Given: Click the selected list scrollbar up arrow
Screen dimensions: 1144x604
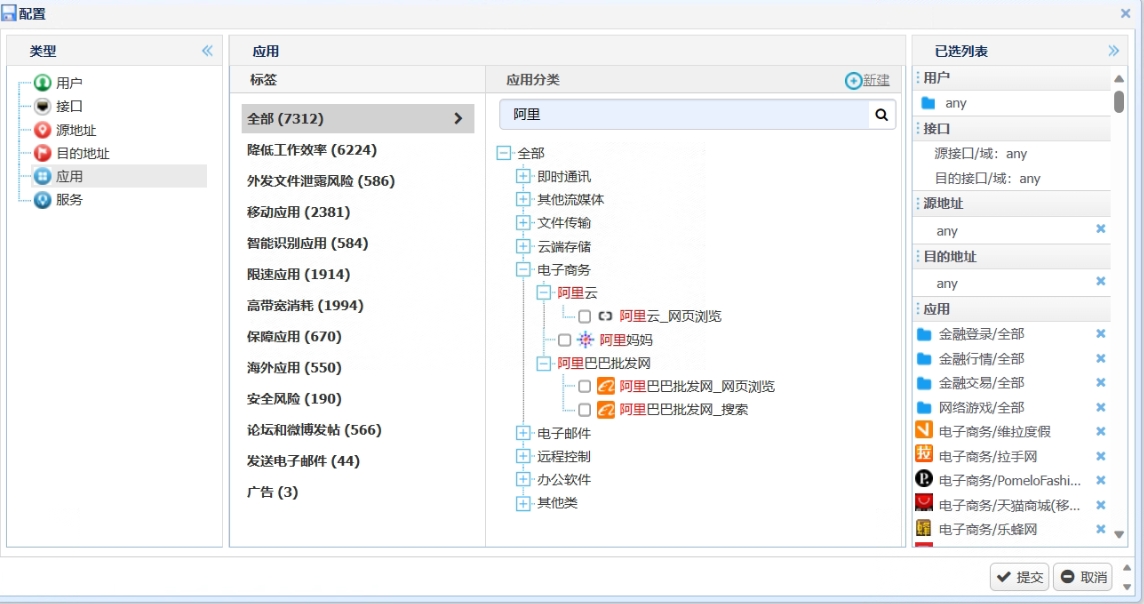Looking at the screenshot, I should coord(1119,78).
